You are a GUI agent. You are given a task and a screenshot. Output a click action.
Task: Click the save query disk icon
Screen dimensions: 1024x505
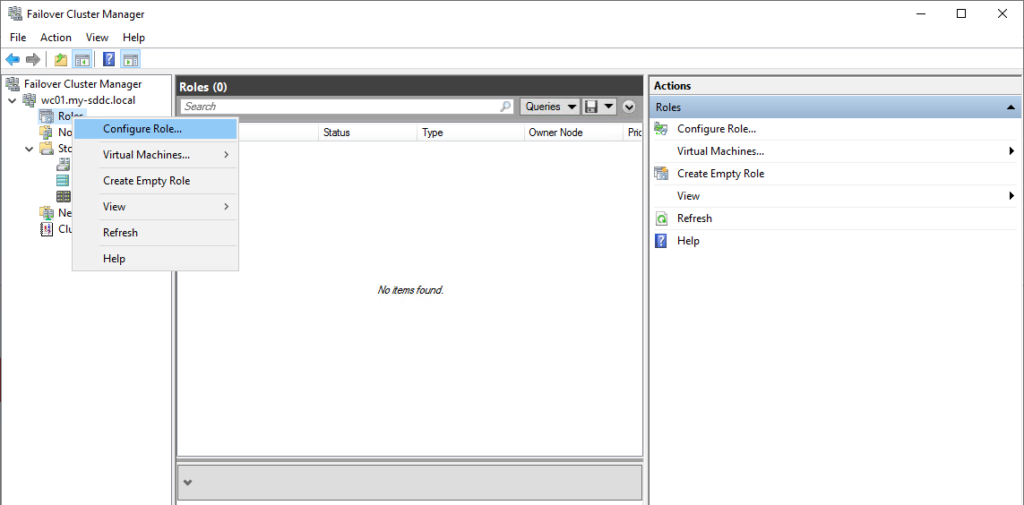point(593,106)
